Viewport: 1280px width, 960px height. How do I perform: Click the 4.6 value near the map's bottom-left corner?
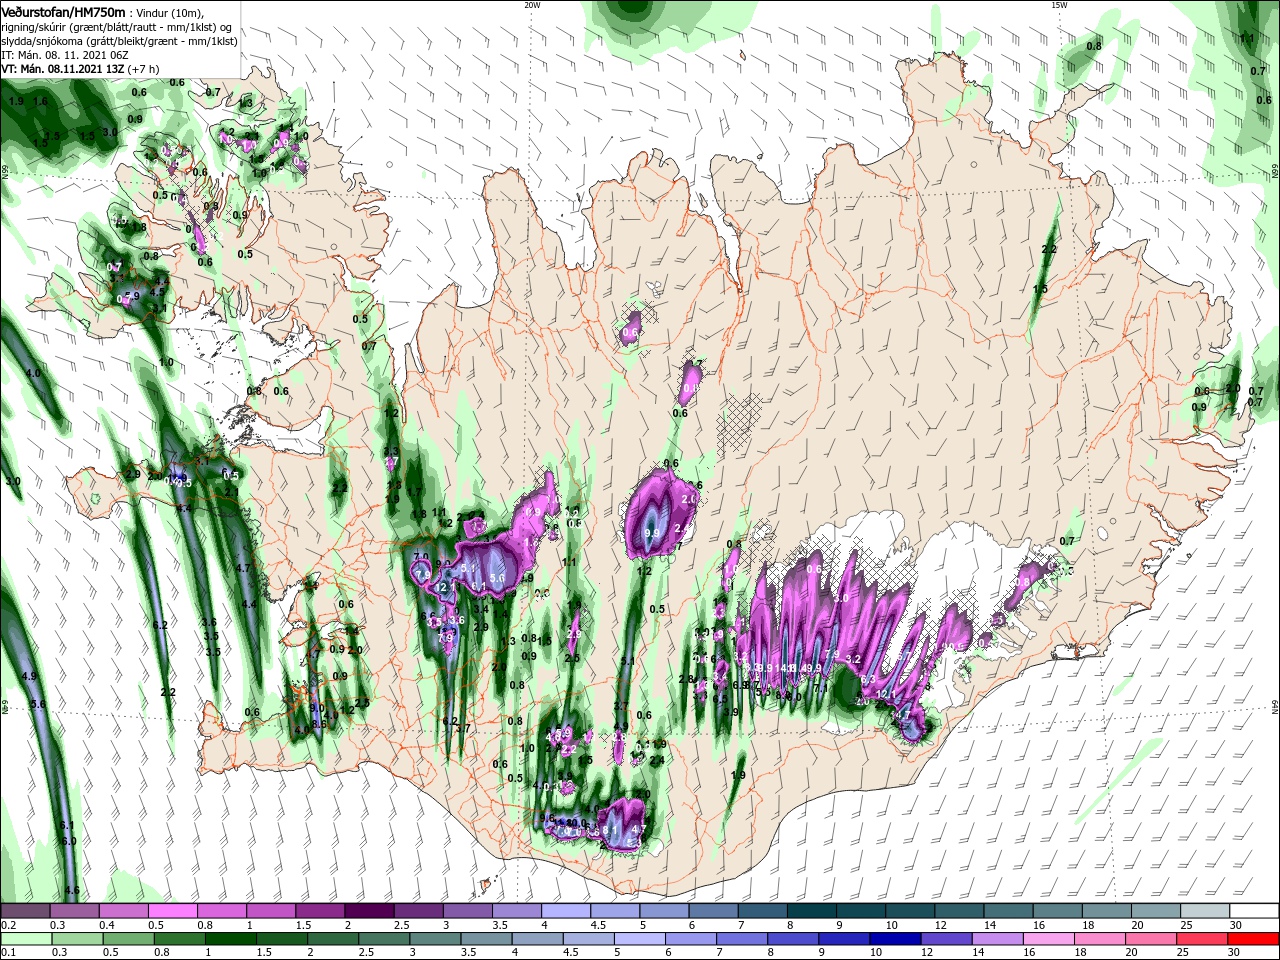[71, 890]
